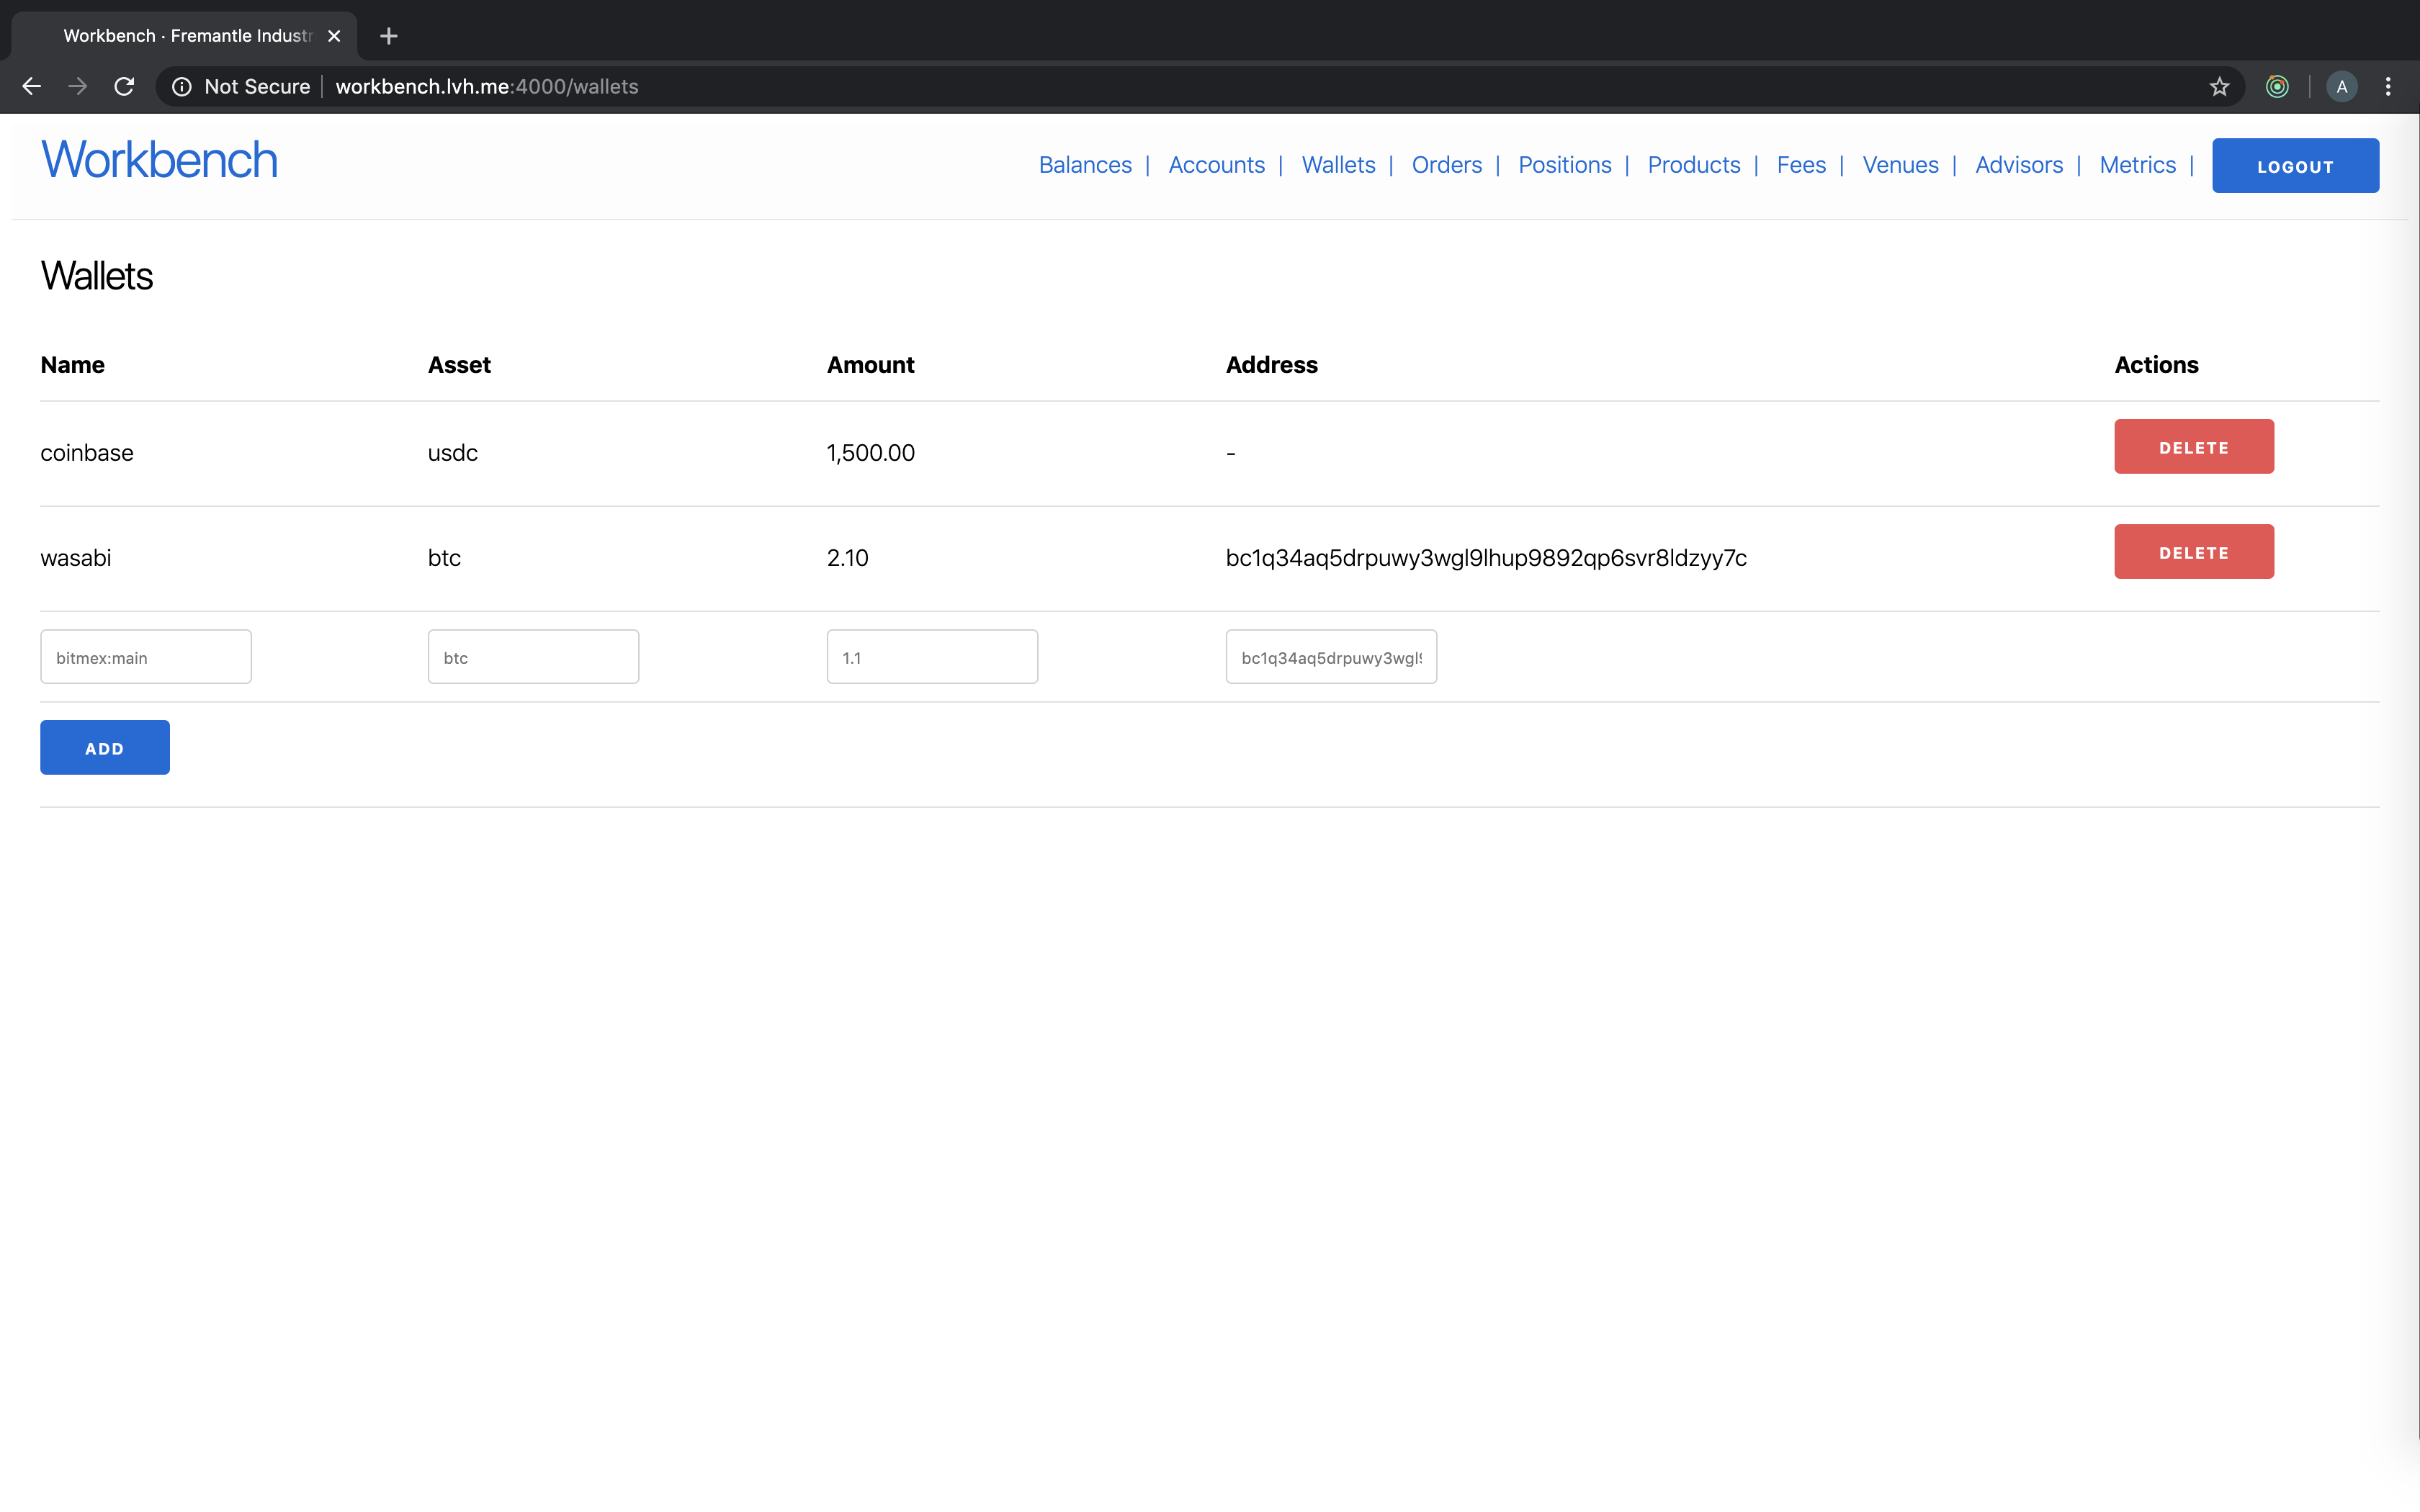This screenshot has width=2420, height=1512.
Task: Bookmark the page with the star icon
Action: 2219,87
